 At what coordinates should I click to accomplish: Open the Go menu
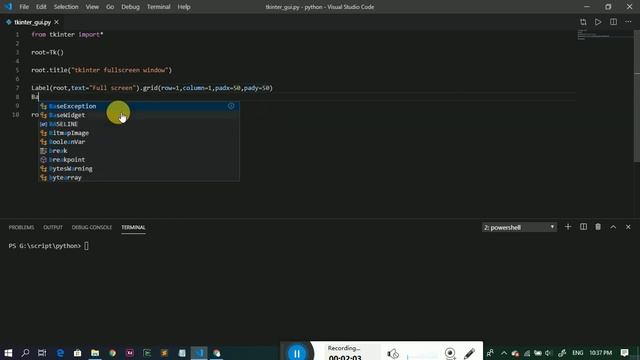coord(110,7)
